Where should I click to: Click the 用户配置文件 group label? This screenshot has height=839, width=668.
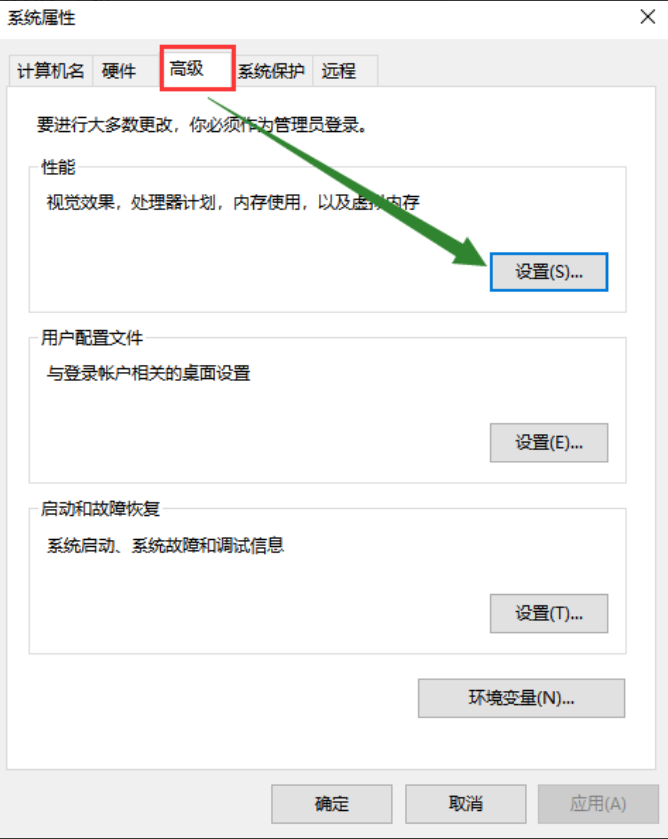(92, 338)
